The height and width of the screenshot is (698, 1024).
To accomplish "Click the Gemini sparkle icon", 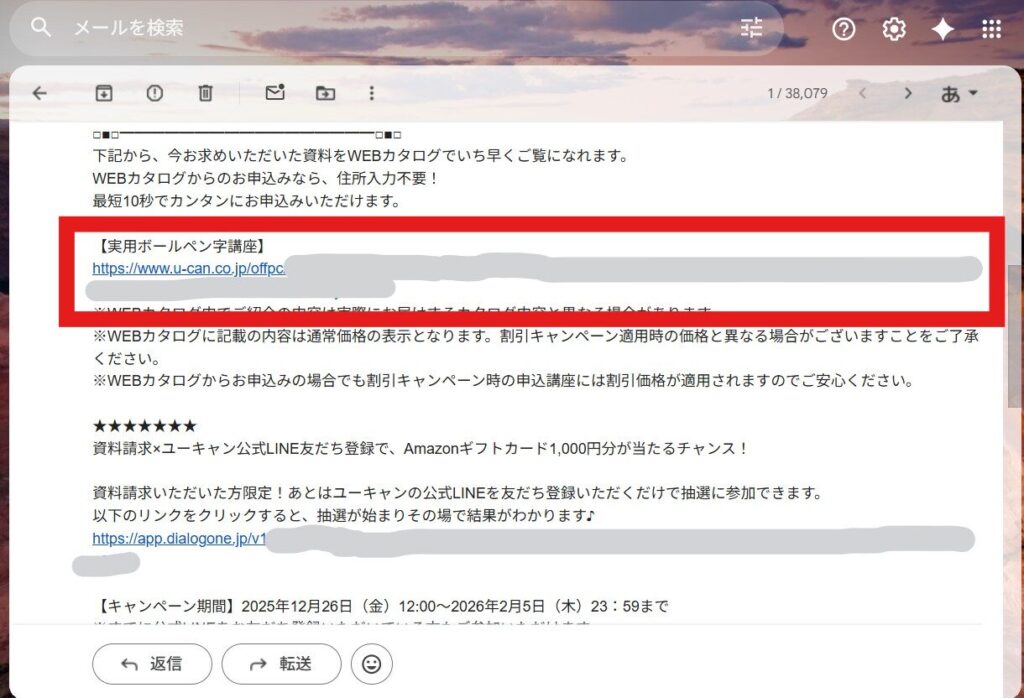I will [943, 29].
